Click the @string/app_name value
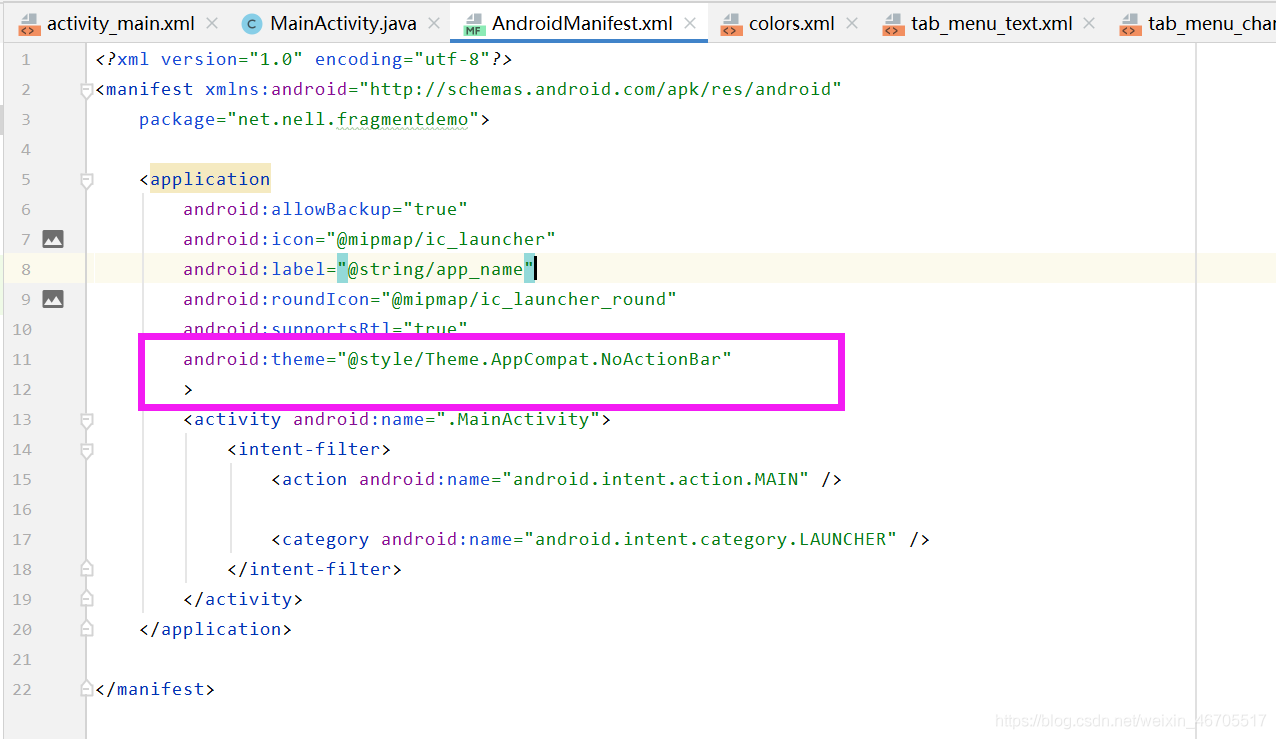The image size is (1276, 739). click(x=435, y=269)
